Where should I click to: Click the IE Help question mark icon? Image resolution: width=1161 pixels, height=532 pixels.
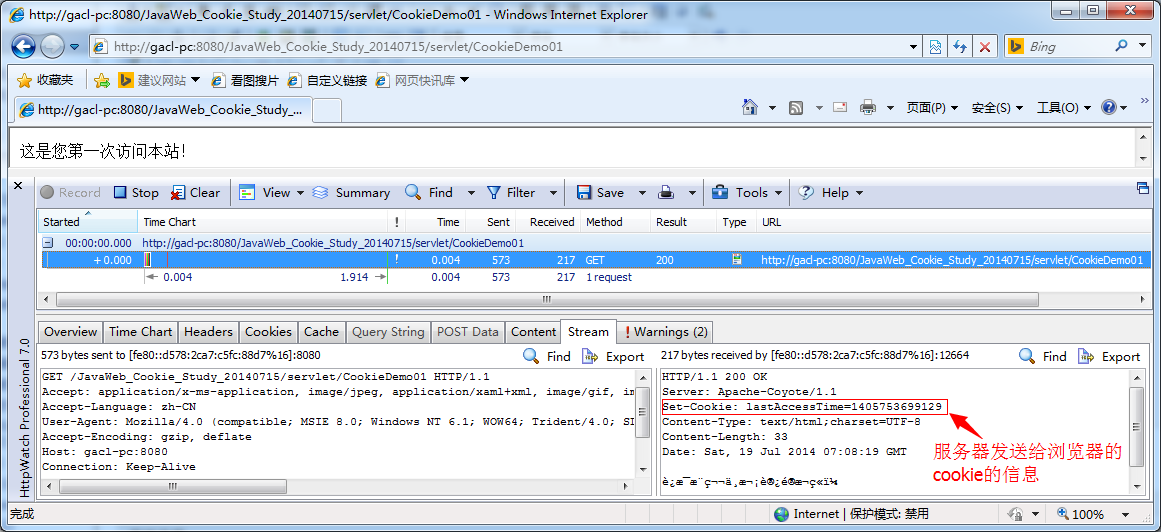[1108, 108]
